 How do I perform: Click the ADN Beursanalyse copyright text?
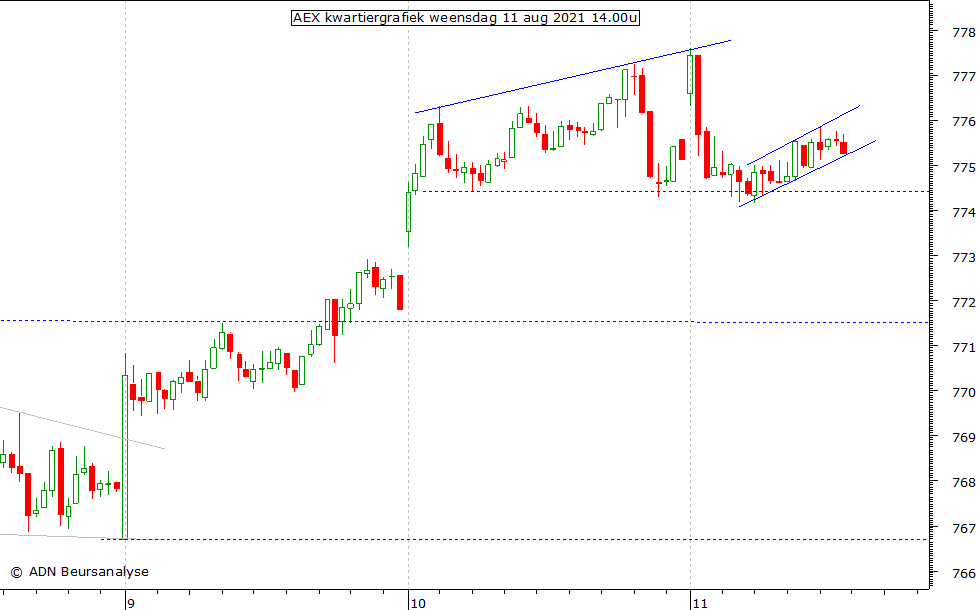tap(79, 571)
